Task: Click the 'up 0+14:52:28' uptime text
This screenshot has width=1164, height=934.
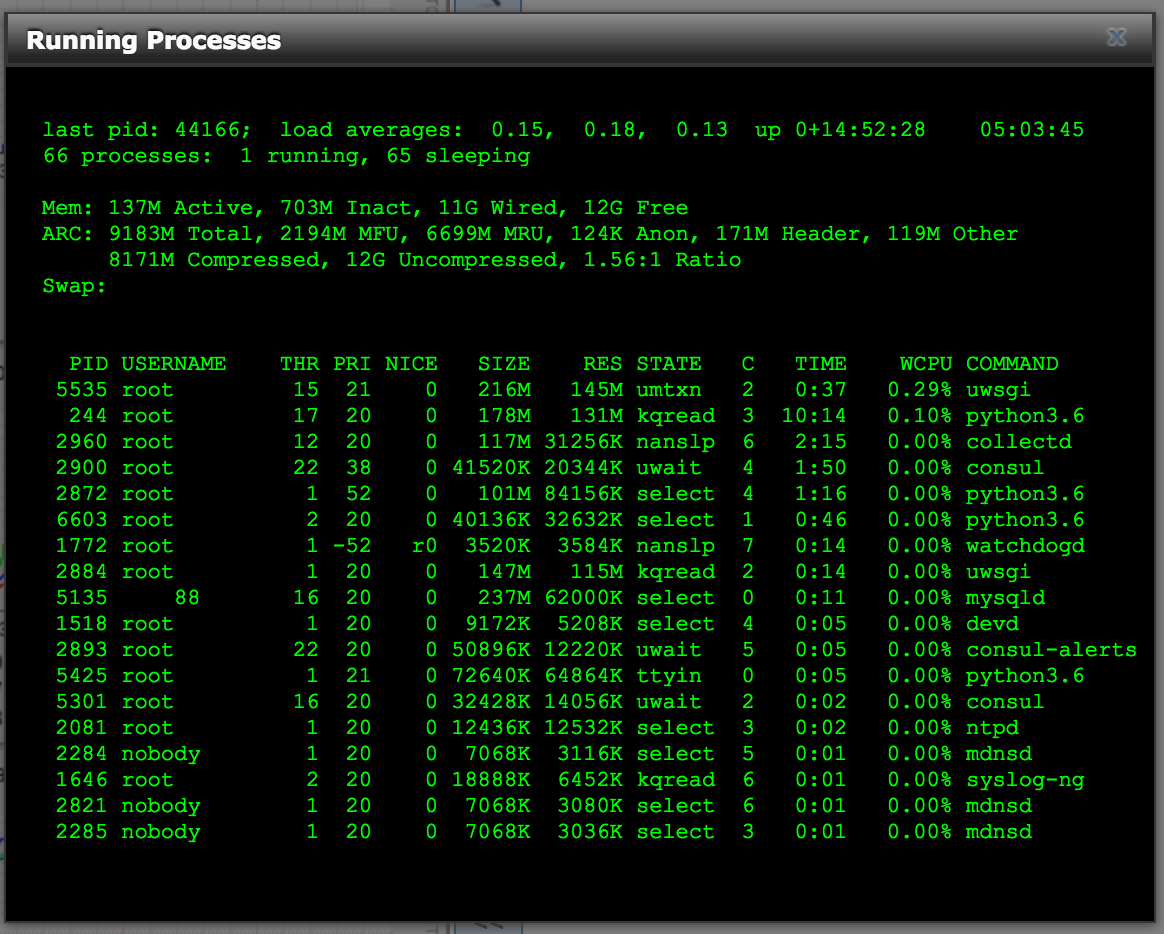Action: click(x=840, y=130)
